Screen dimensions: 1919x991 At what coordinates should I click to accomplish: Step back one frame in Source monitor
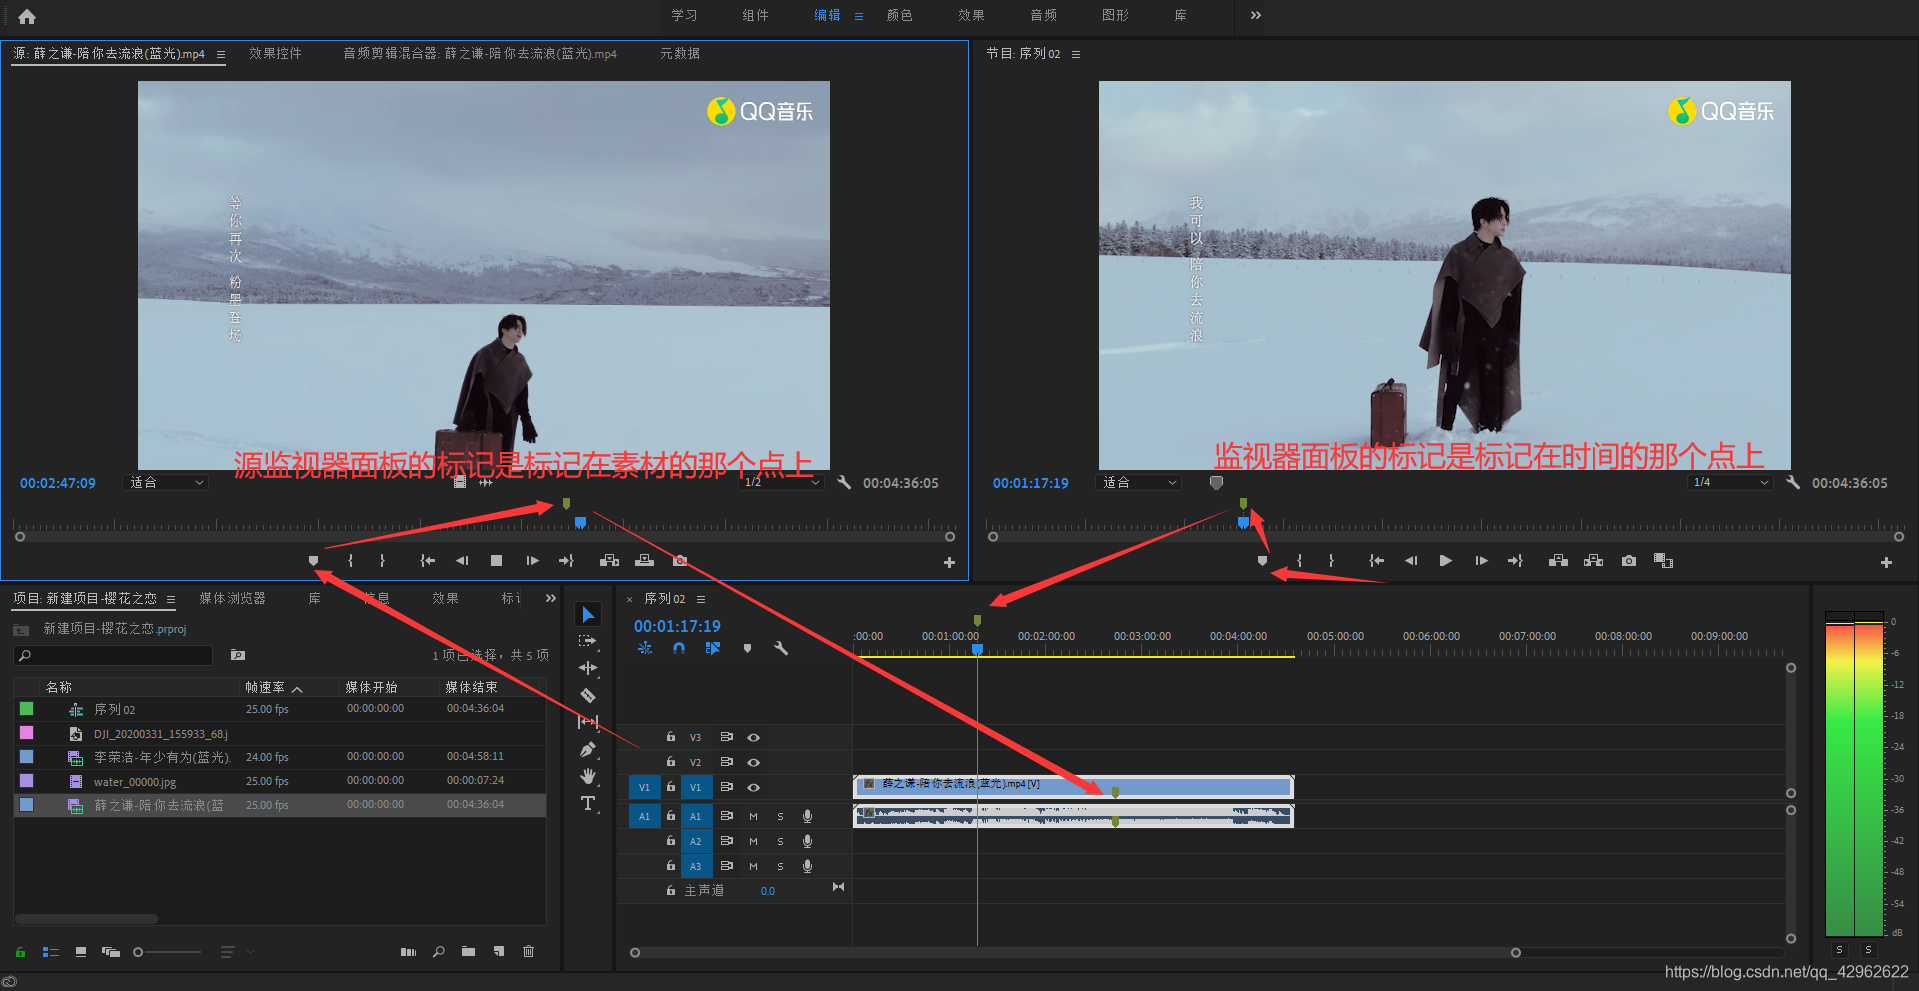pos(462,561)
